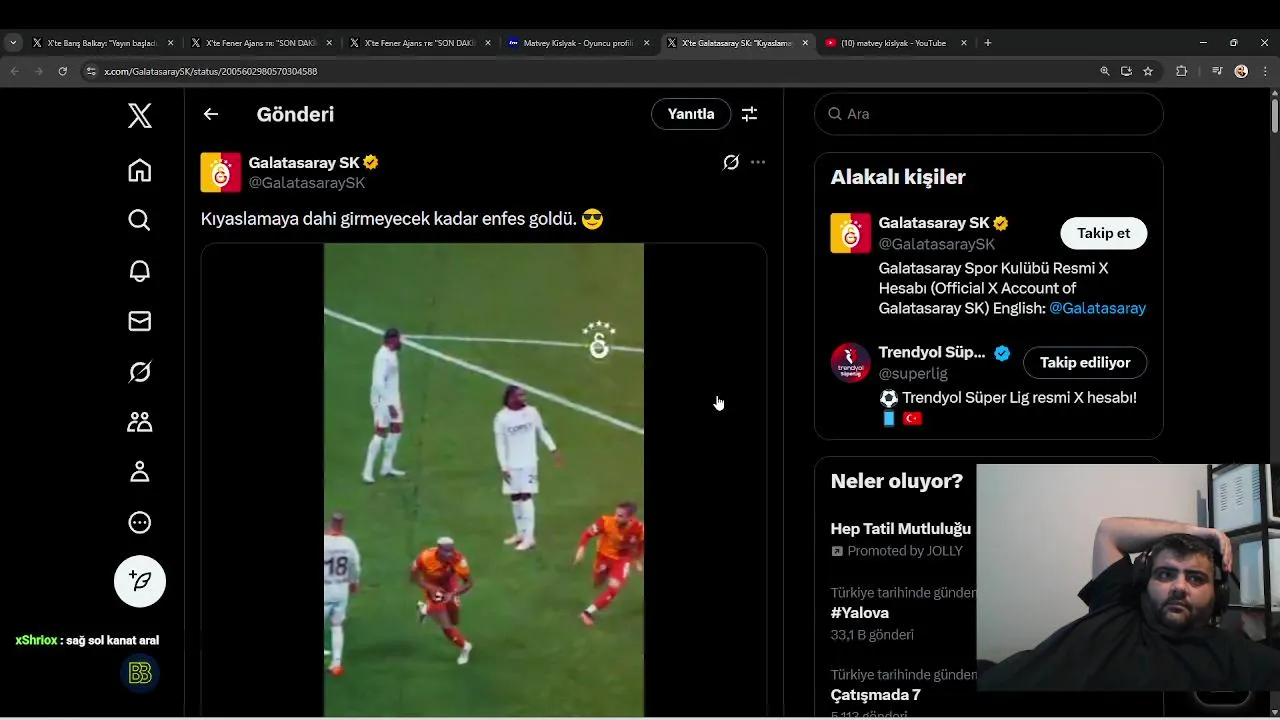The height and width of the screenshot is (720, 1280).
Task: Click install app icon in address bar
Action: [x=1126, y=71]
